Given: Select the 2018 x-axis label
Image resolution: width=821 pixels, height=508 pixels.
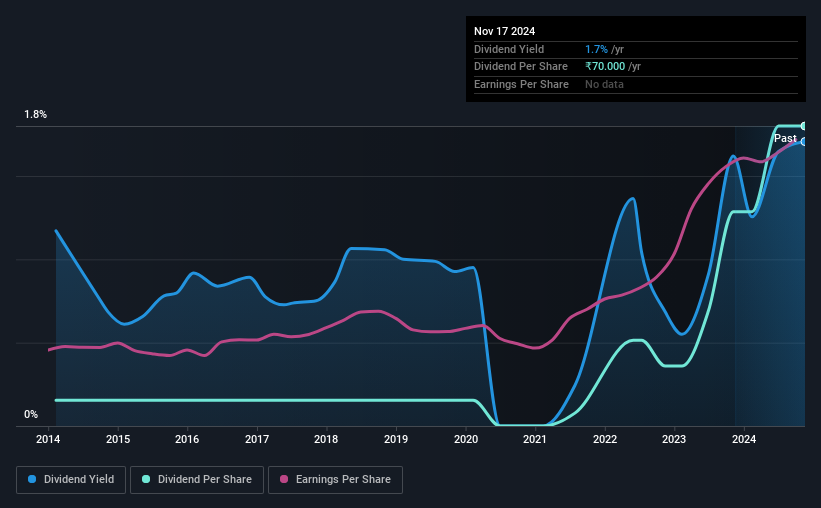Looking at the screenshot, I should coord(326,439).
